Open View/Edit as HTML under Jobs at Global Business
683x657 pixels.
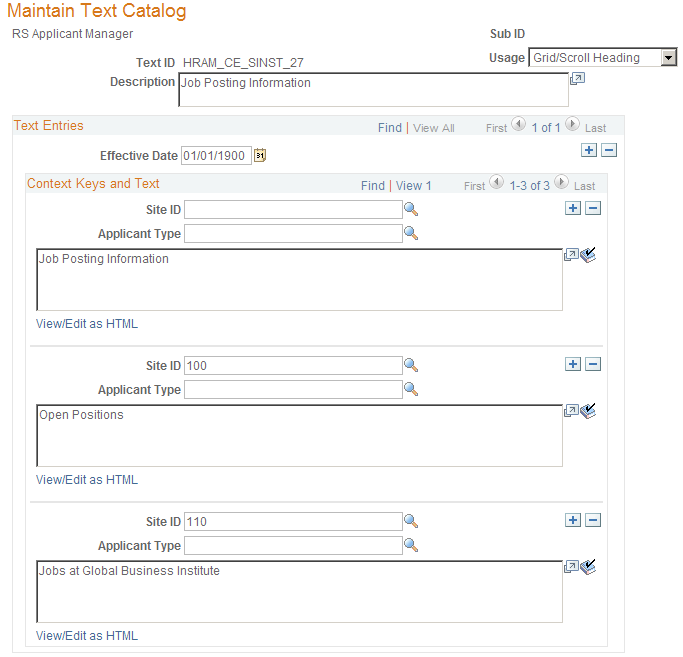[x=87, y=636]
